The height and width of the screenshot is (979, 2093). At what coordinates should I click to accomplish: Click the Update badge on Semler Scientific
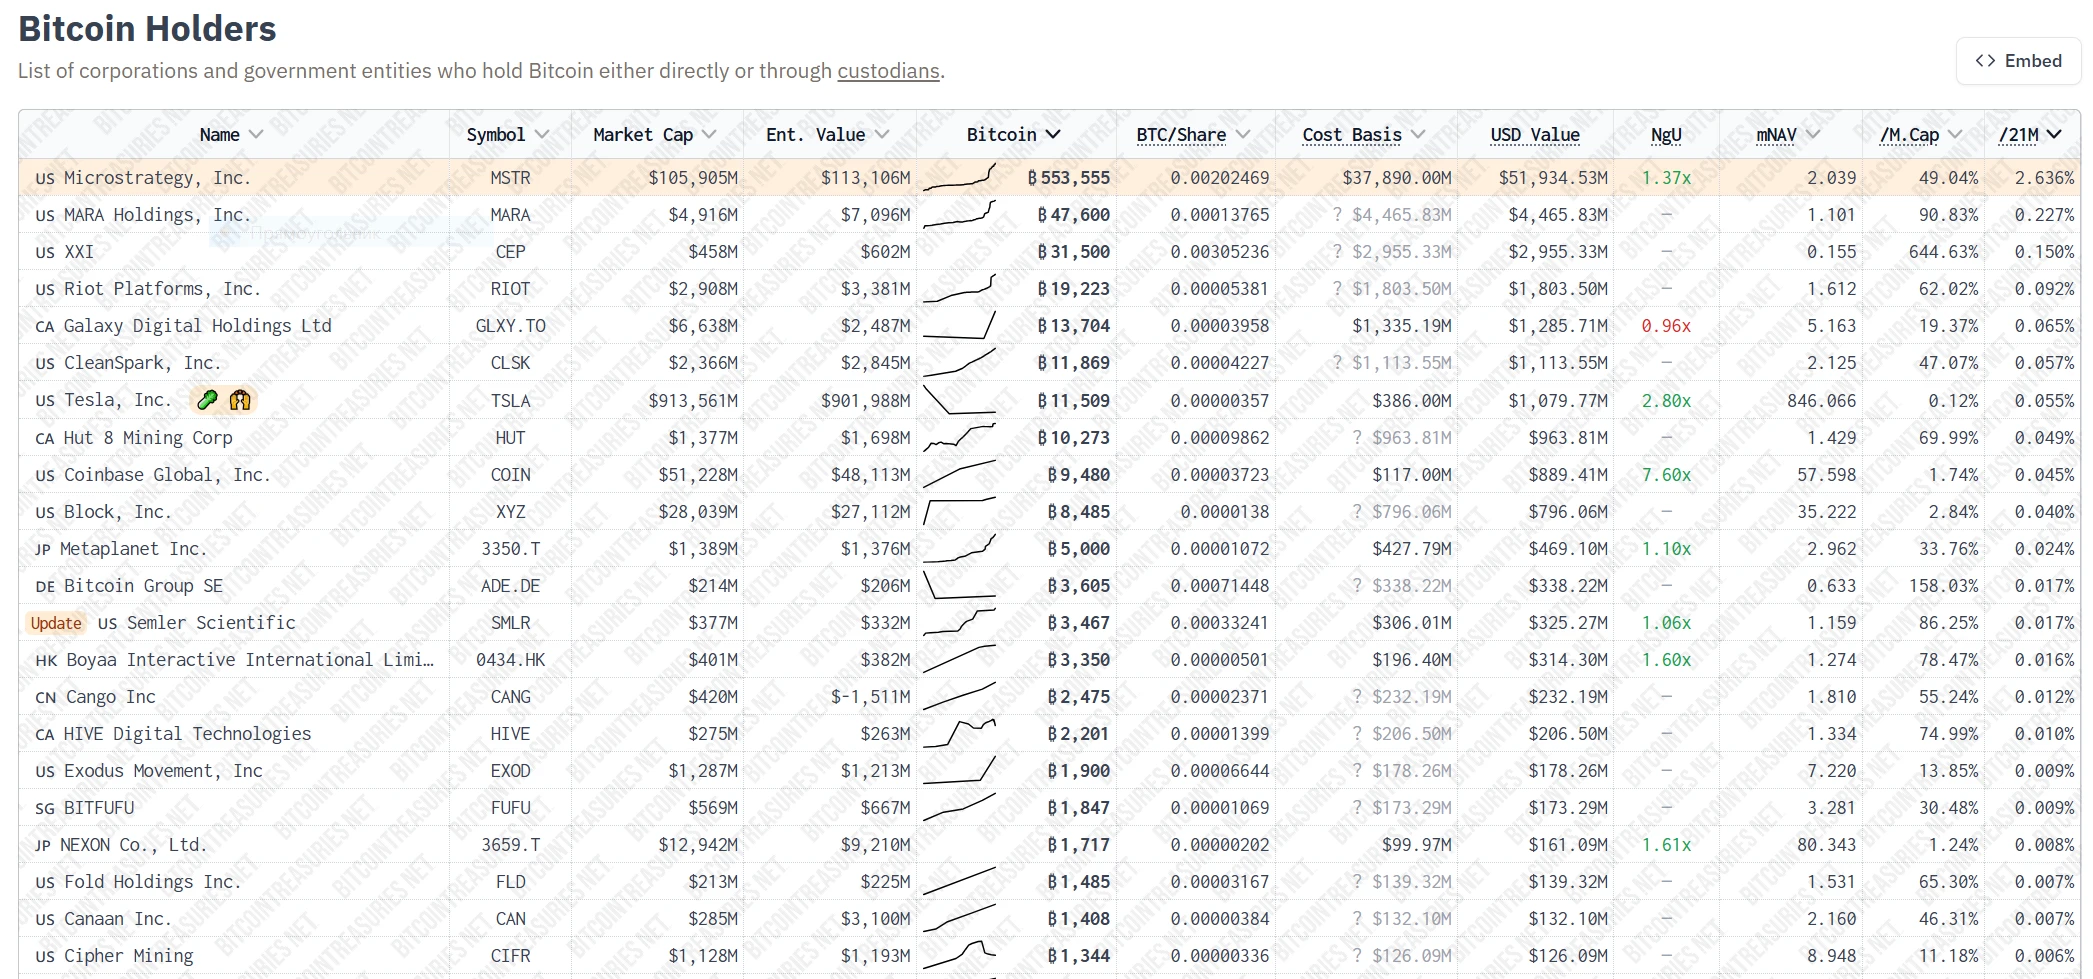coord(56,623)
